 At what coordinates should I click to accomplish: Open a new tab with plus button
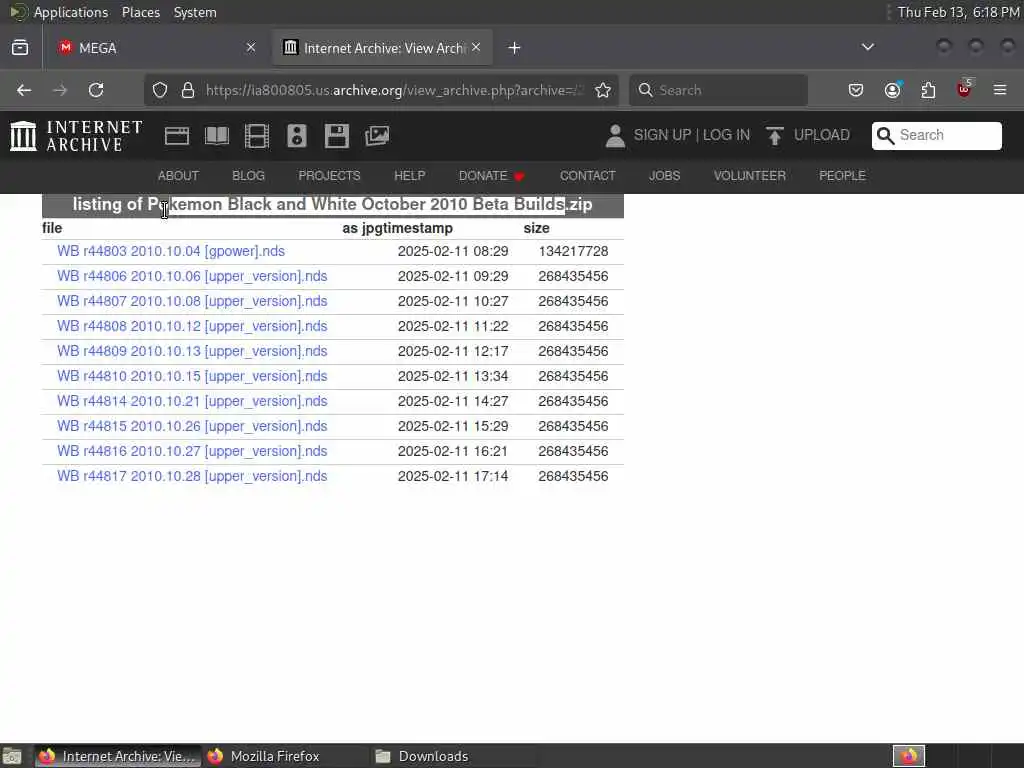click(515, 48)
